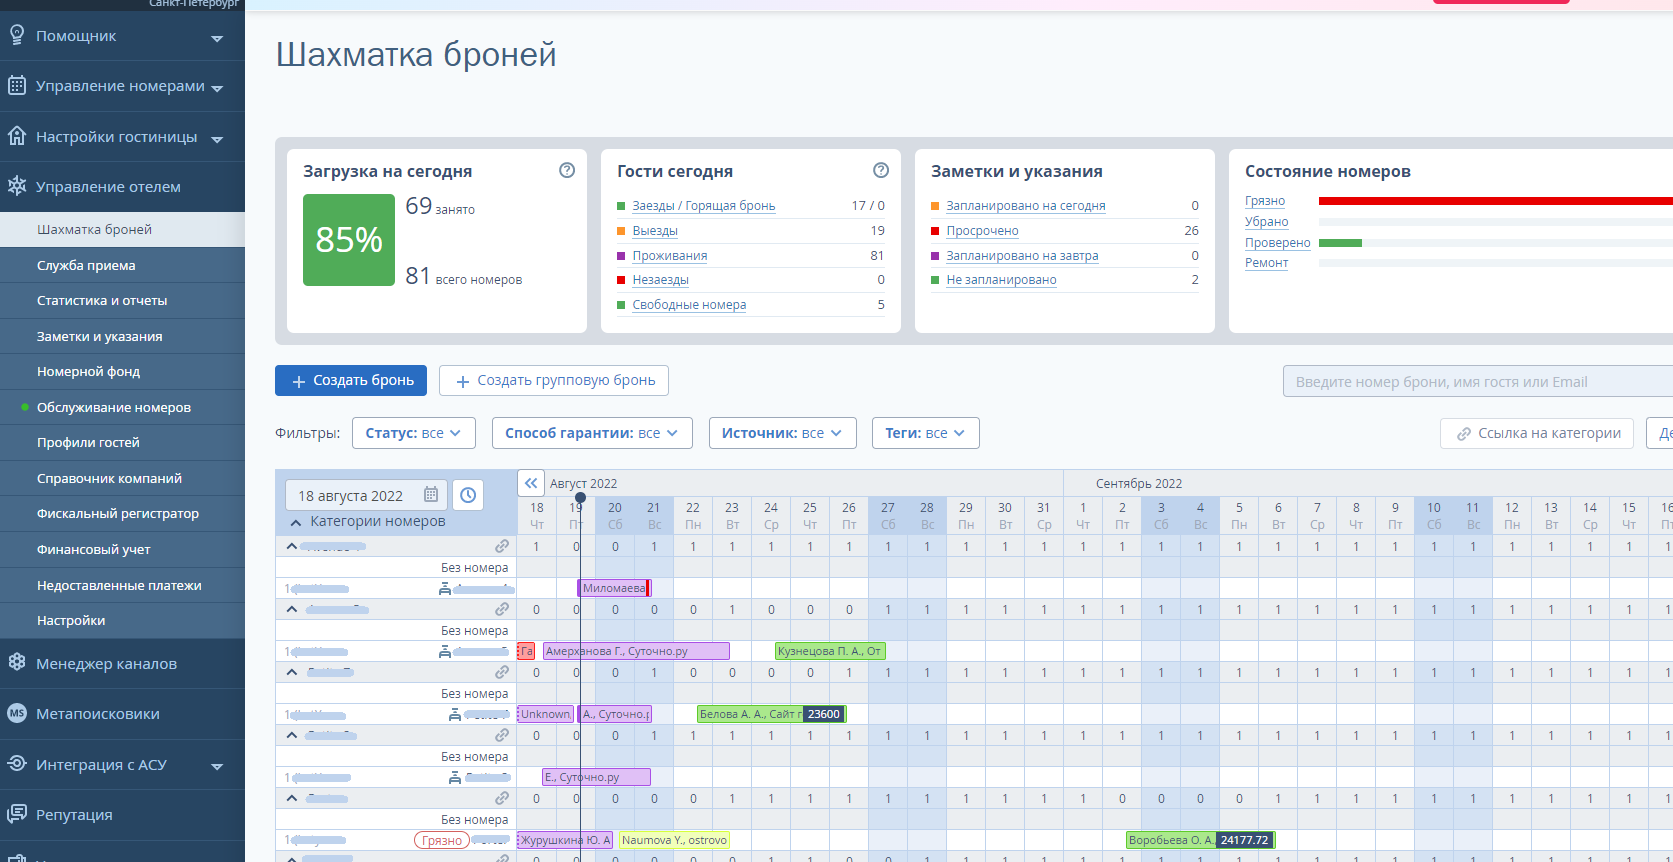
Task: Click bed icon in Амерханова room row
Action: [x=445, y=652]
